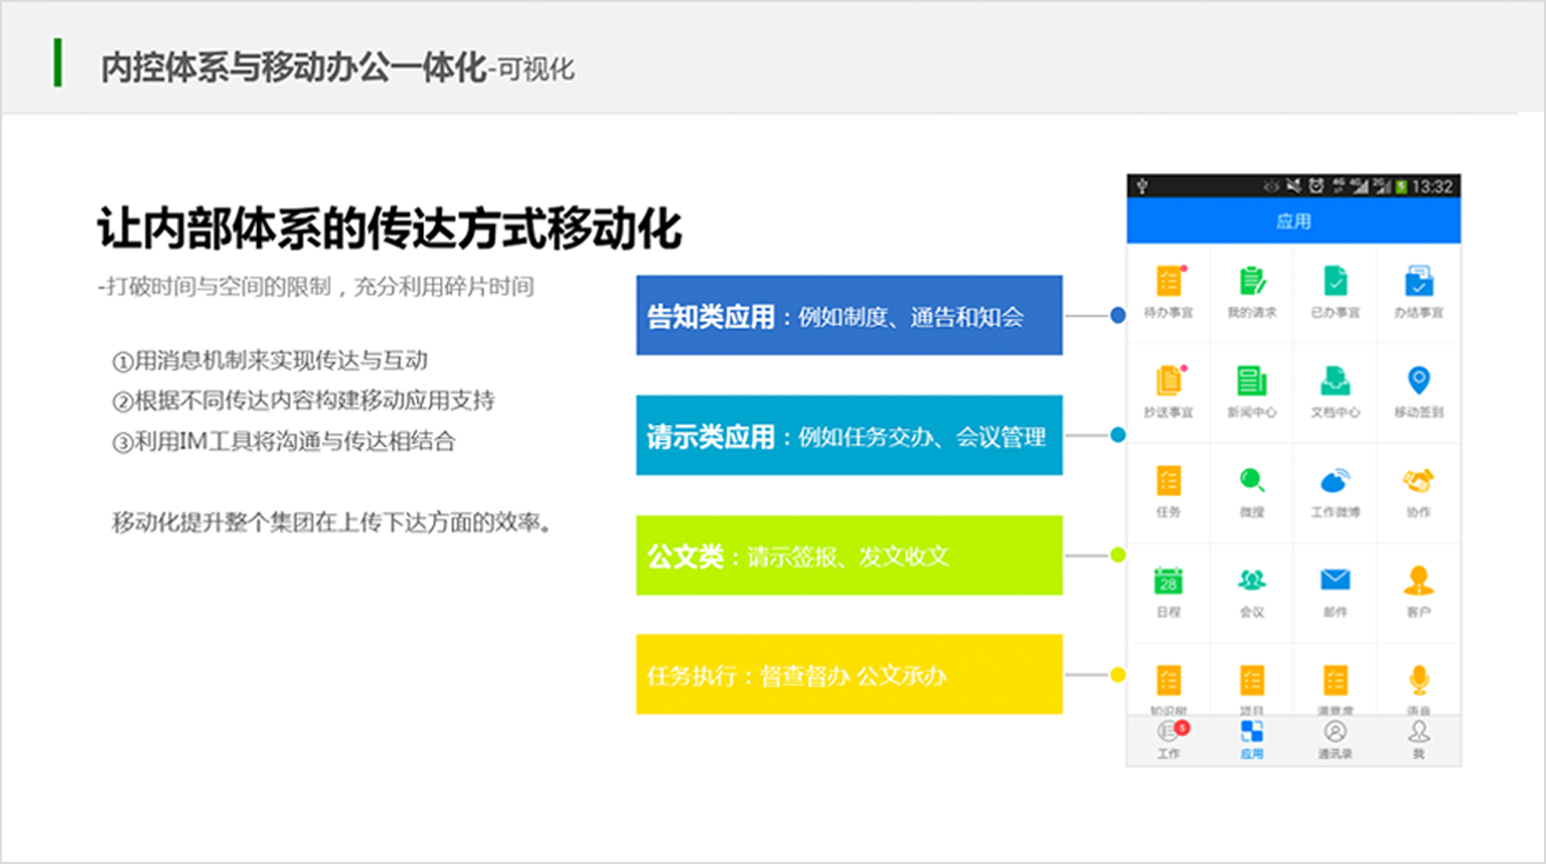Open the 待办事宜 app icon
The height and width of the screenshot is (864, 1546).
[1168, 282]
